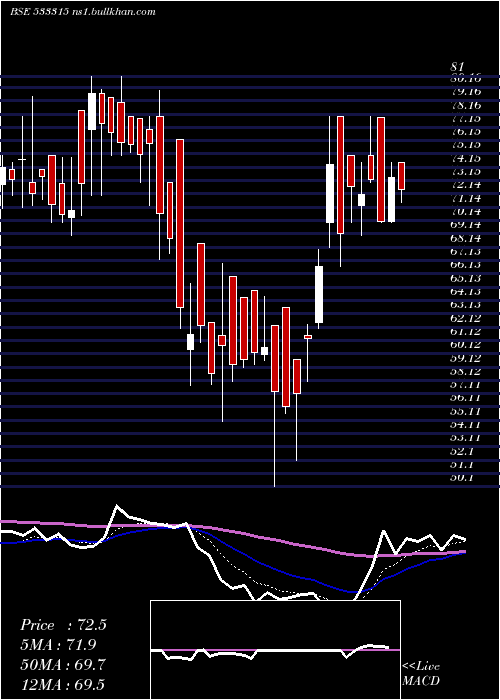
Task: Open the MACD inset chart box
Action: pyautogui.click(x=275, y=650)
